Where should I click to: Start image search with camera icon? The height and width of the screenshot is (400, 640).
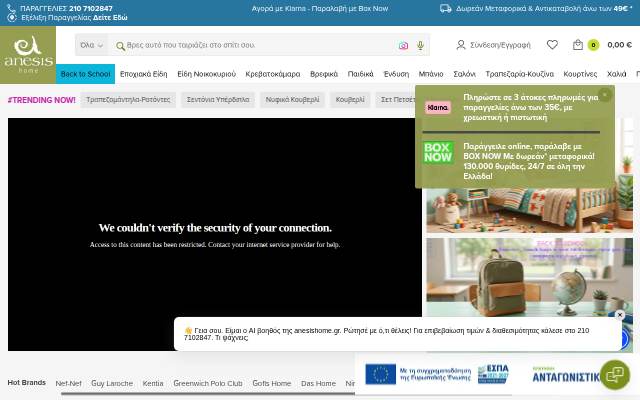click(403, 45)
